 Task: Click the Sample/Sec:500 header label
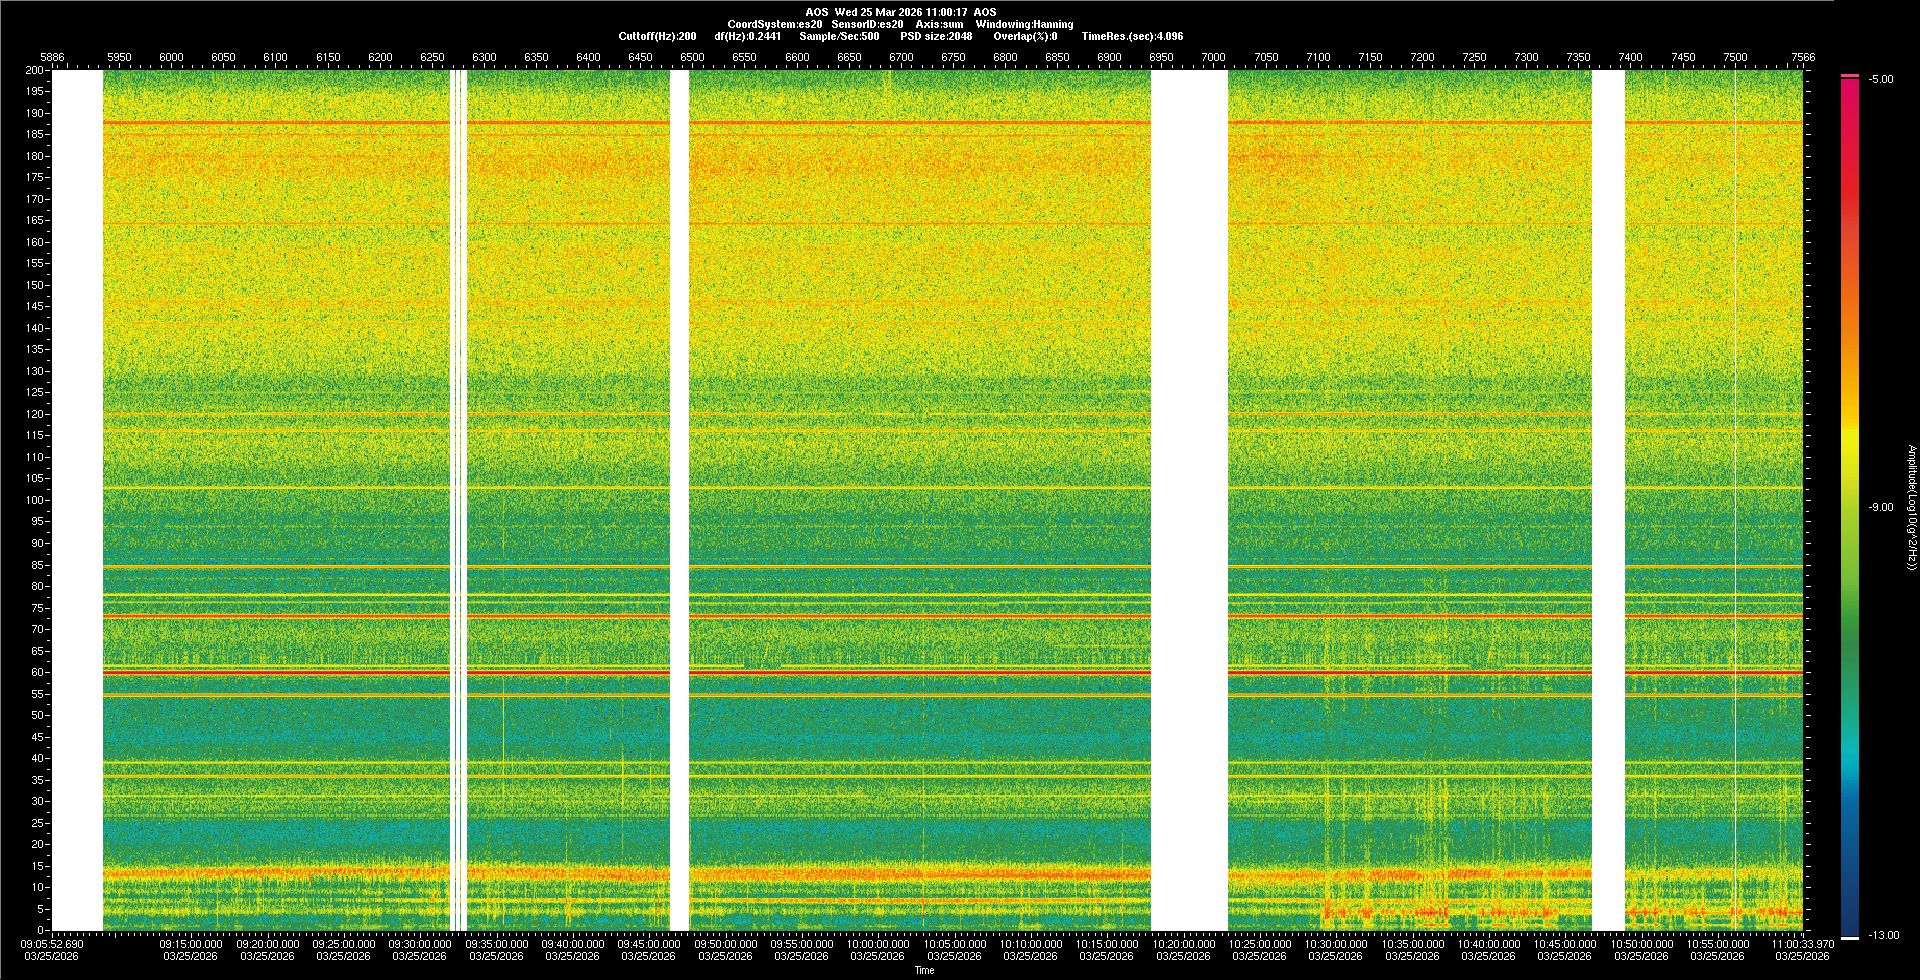point(839,36)
